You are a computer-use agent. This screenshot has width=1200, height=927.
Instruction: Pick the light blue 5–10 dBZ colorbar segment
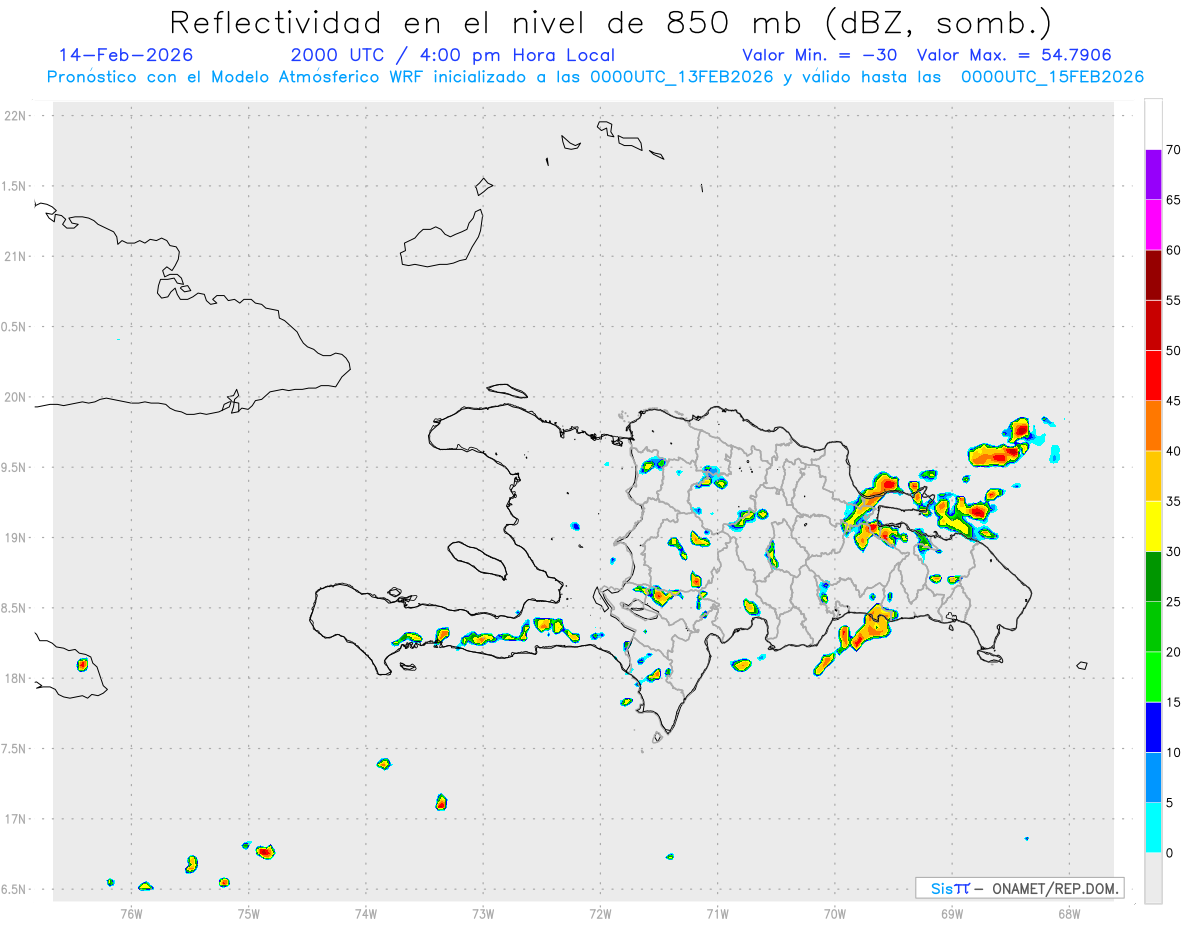[x=1153, y=778]
